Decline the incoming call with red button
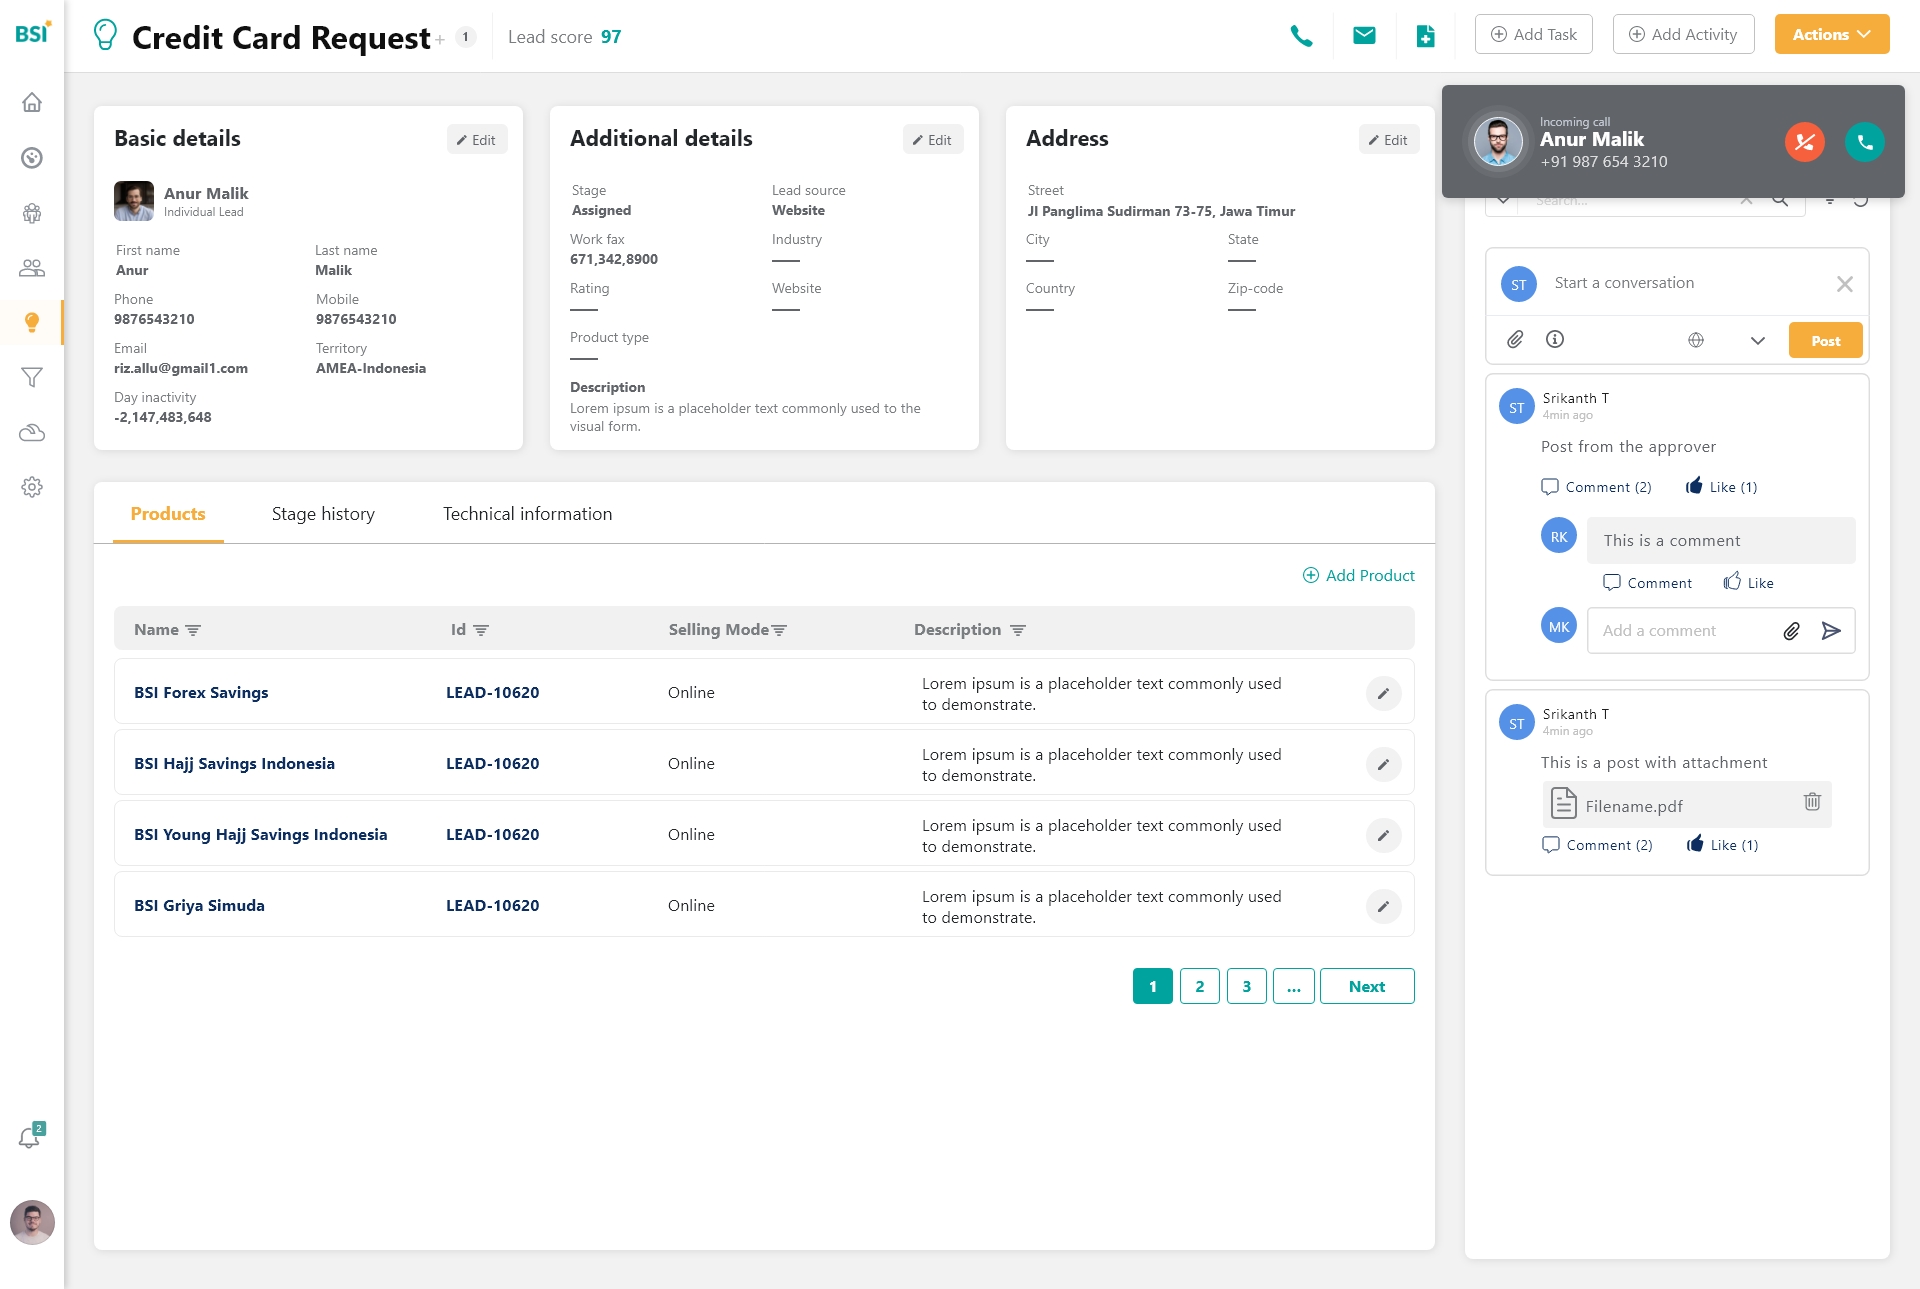1920x1289 pixels. click(1805, 142)
